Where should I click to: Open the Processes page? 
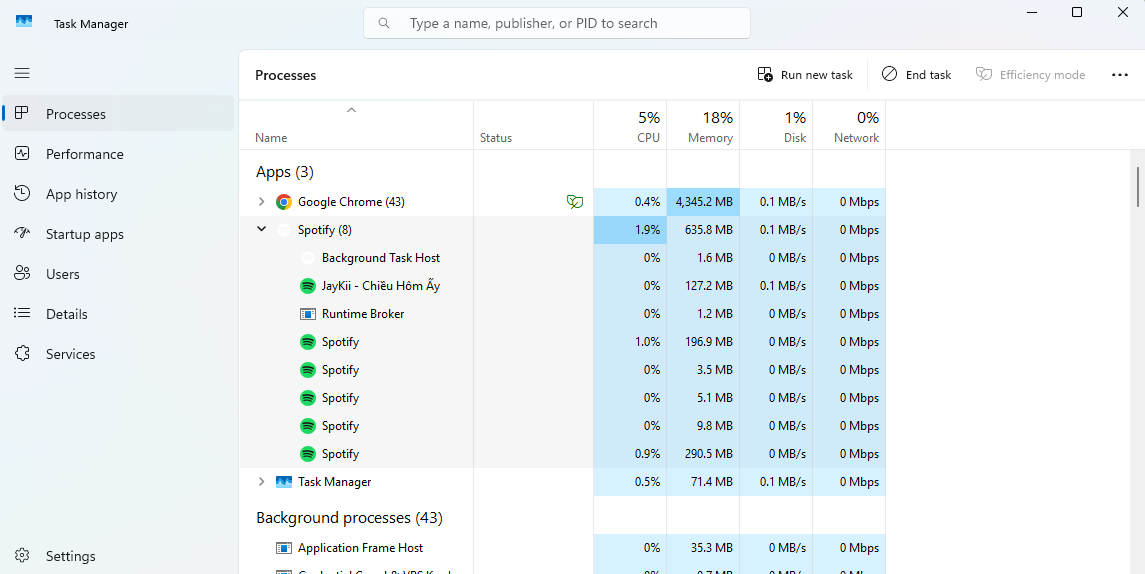tap(118, 114)
